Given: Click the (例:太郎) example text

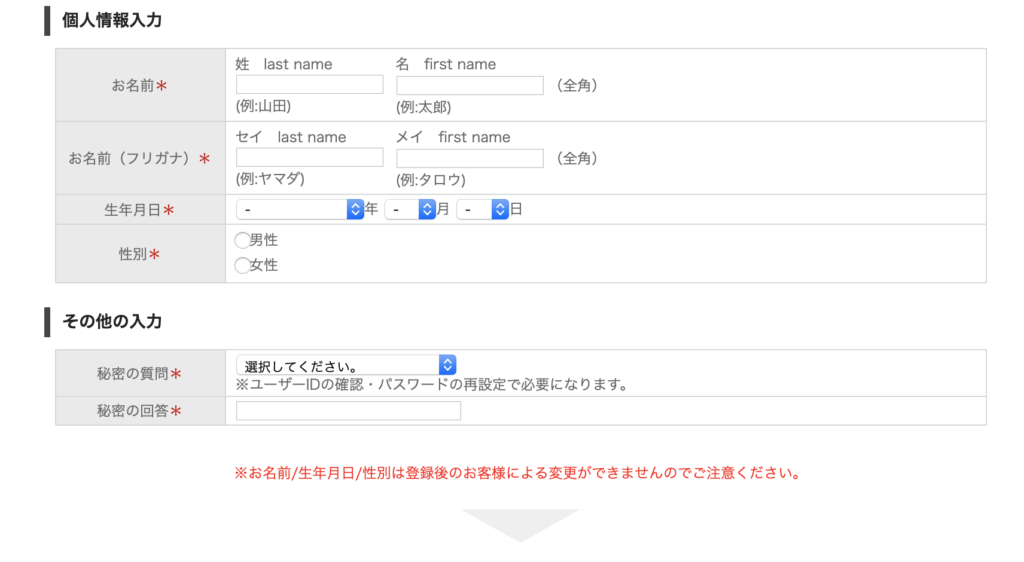Looking at the screenshot, I should (x=423, y=107).
